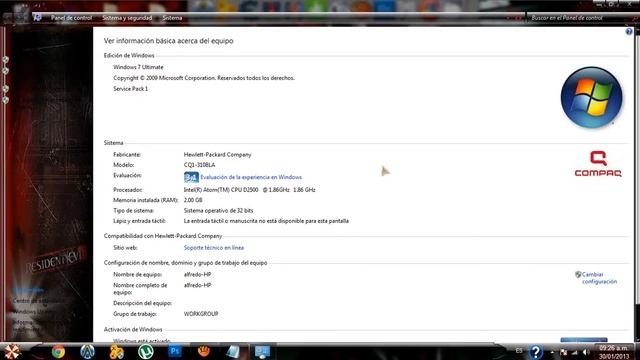Select the Intel(R) Atom(TM) CPU D2500 text

[221, 190]
